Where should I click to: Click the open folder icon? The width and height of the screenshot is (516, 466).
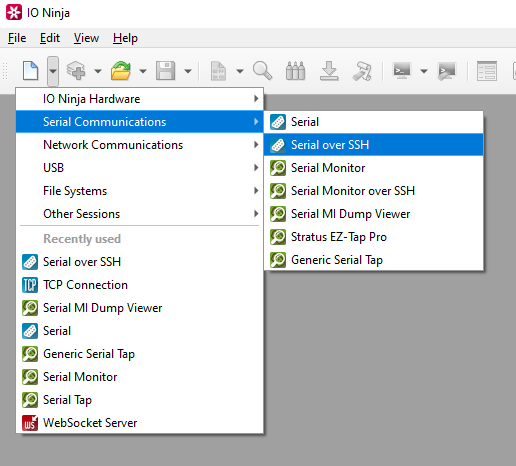coord(121,71)
